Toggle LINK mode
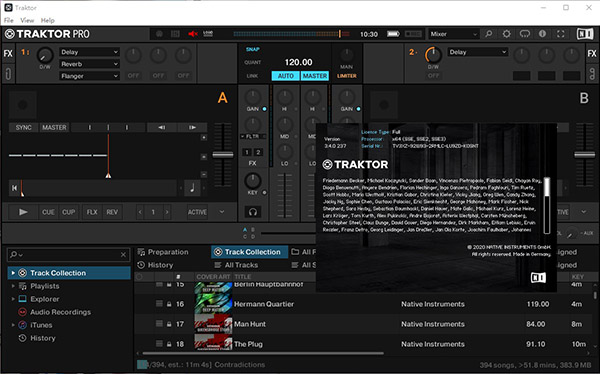The height and width of the screenshot is (374, 600). click(252, 76)
